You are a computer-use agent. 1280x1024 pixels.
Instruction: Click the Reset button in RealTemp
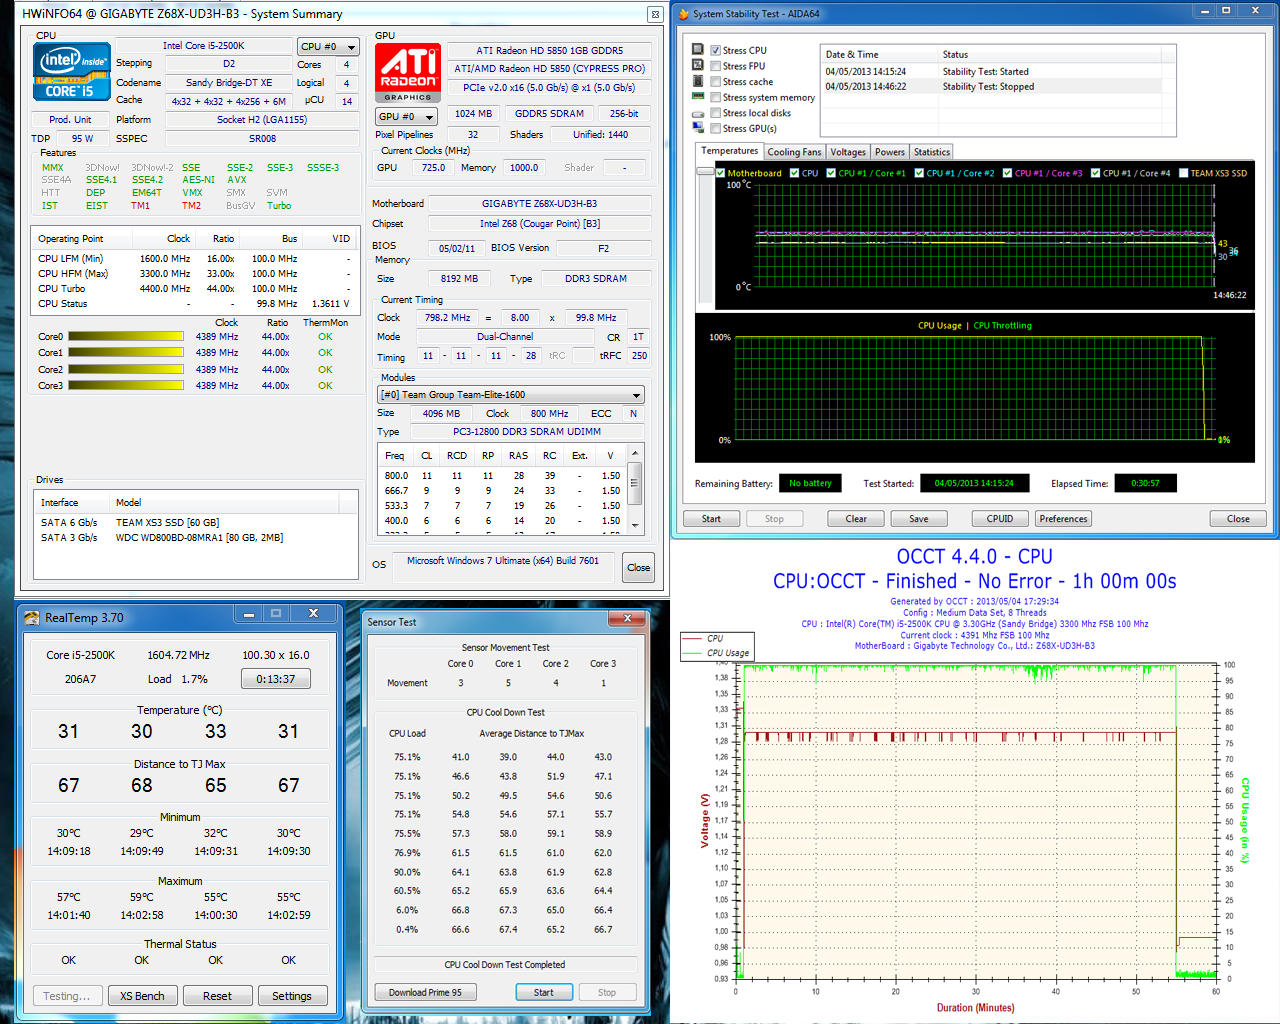pos(217,996)
